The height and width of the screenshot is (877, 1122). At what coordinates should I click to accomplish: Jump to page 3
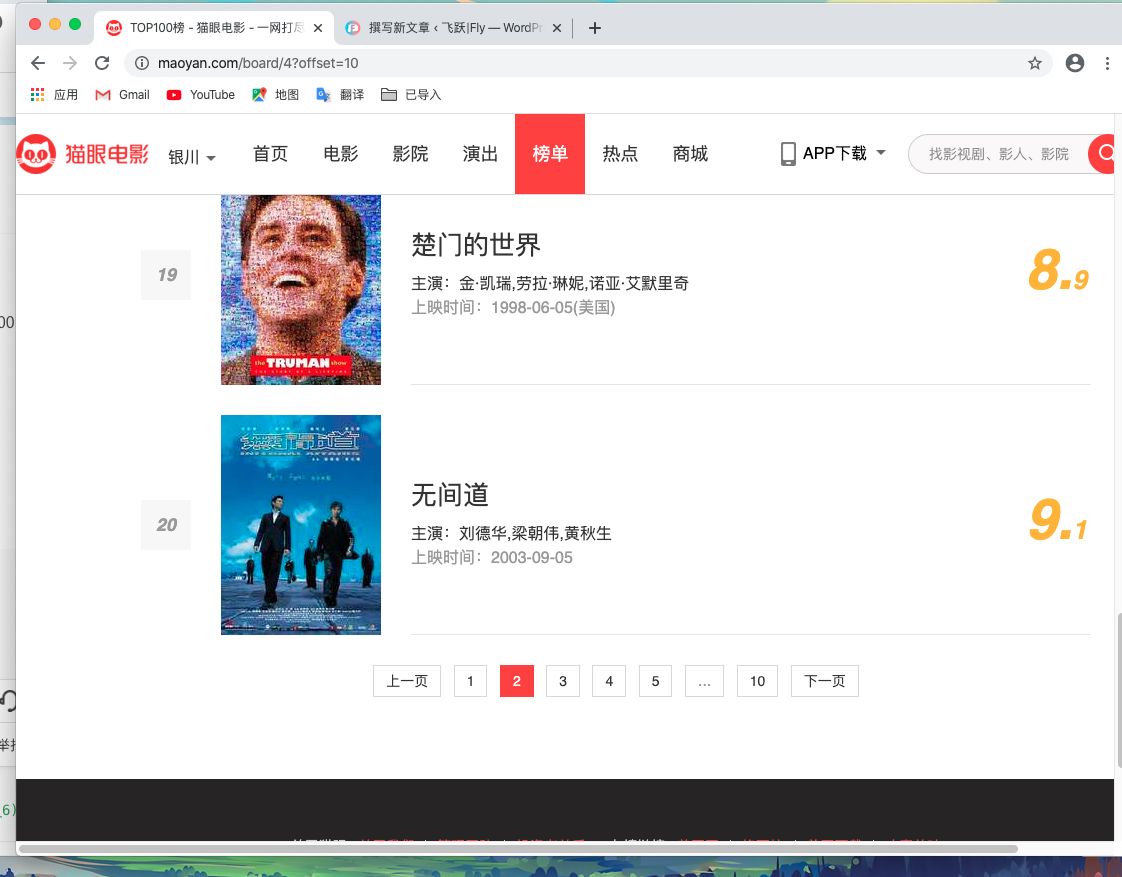562,681
